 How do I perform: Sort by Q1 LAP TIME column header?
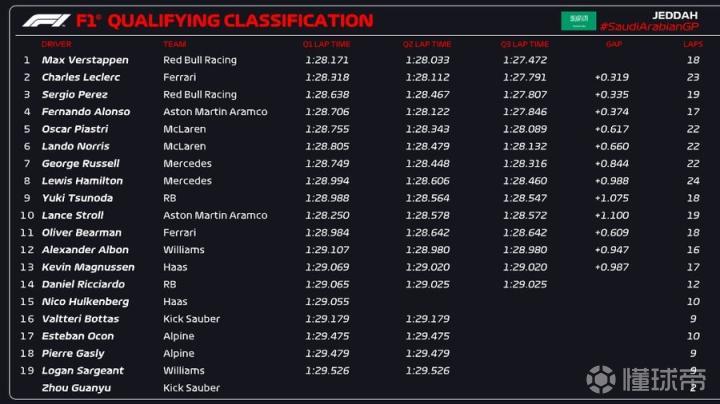click(326, 44)
